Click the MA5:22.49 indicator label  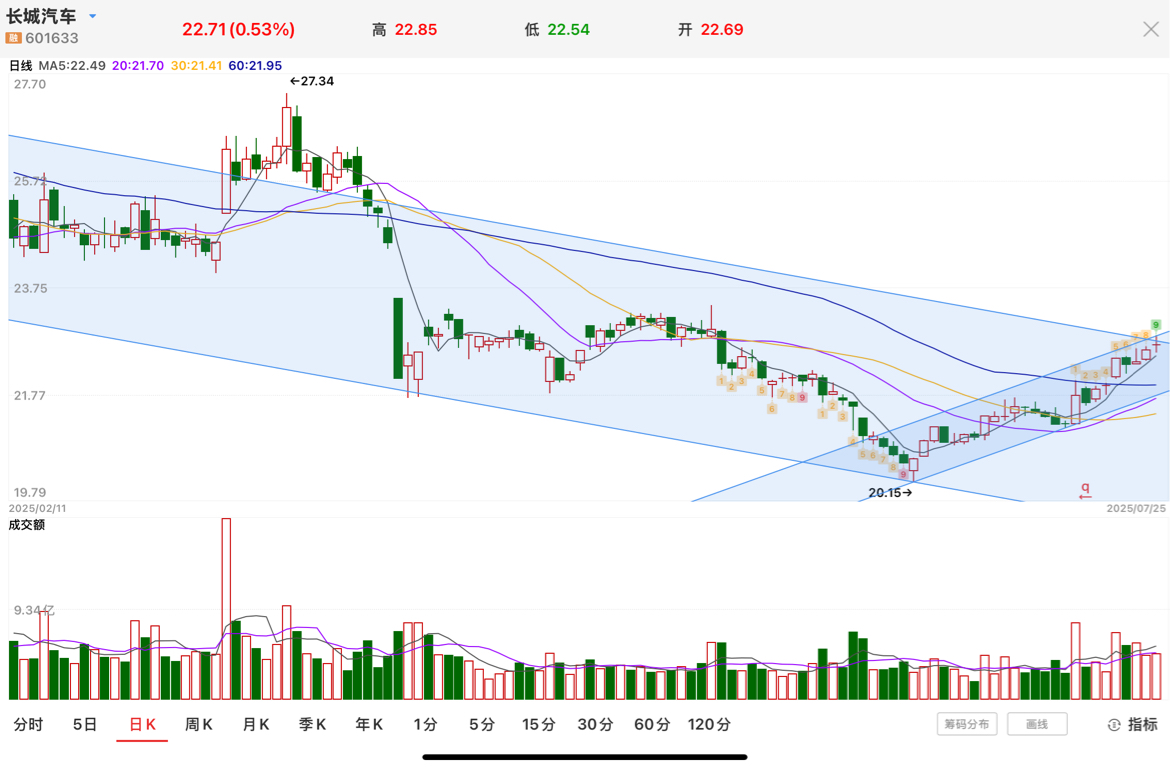(72, 66)
